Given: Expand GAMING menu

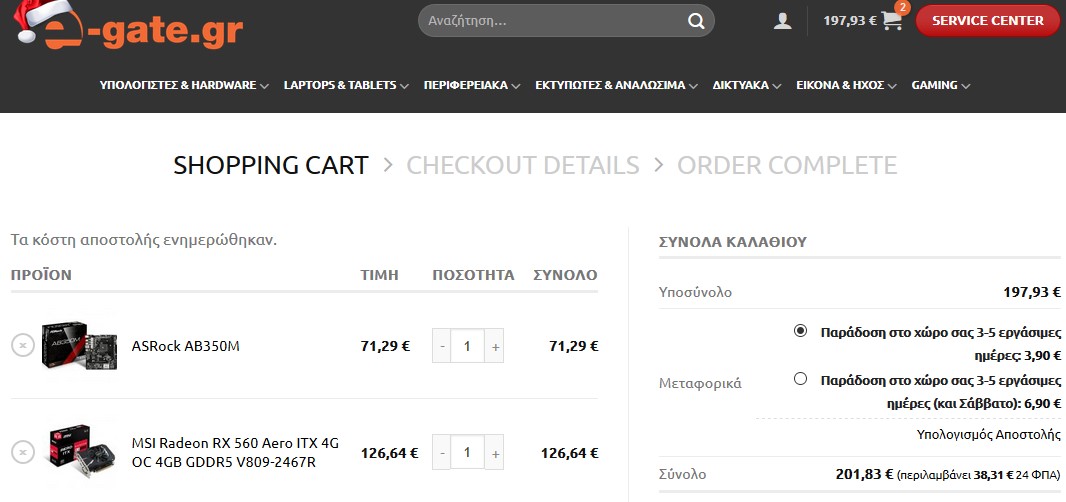Looking at the screenshot, I should [941, 85].
